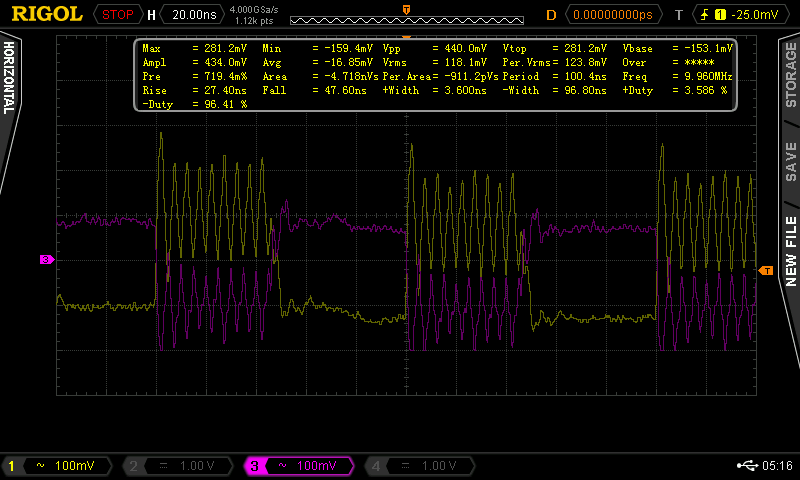Click the magenta channel 3 ground marker
This screenshot has height=480, width=800.
click(x=47, y=260)
